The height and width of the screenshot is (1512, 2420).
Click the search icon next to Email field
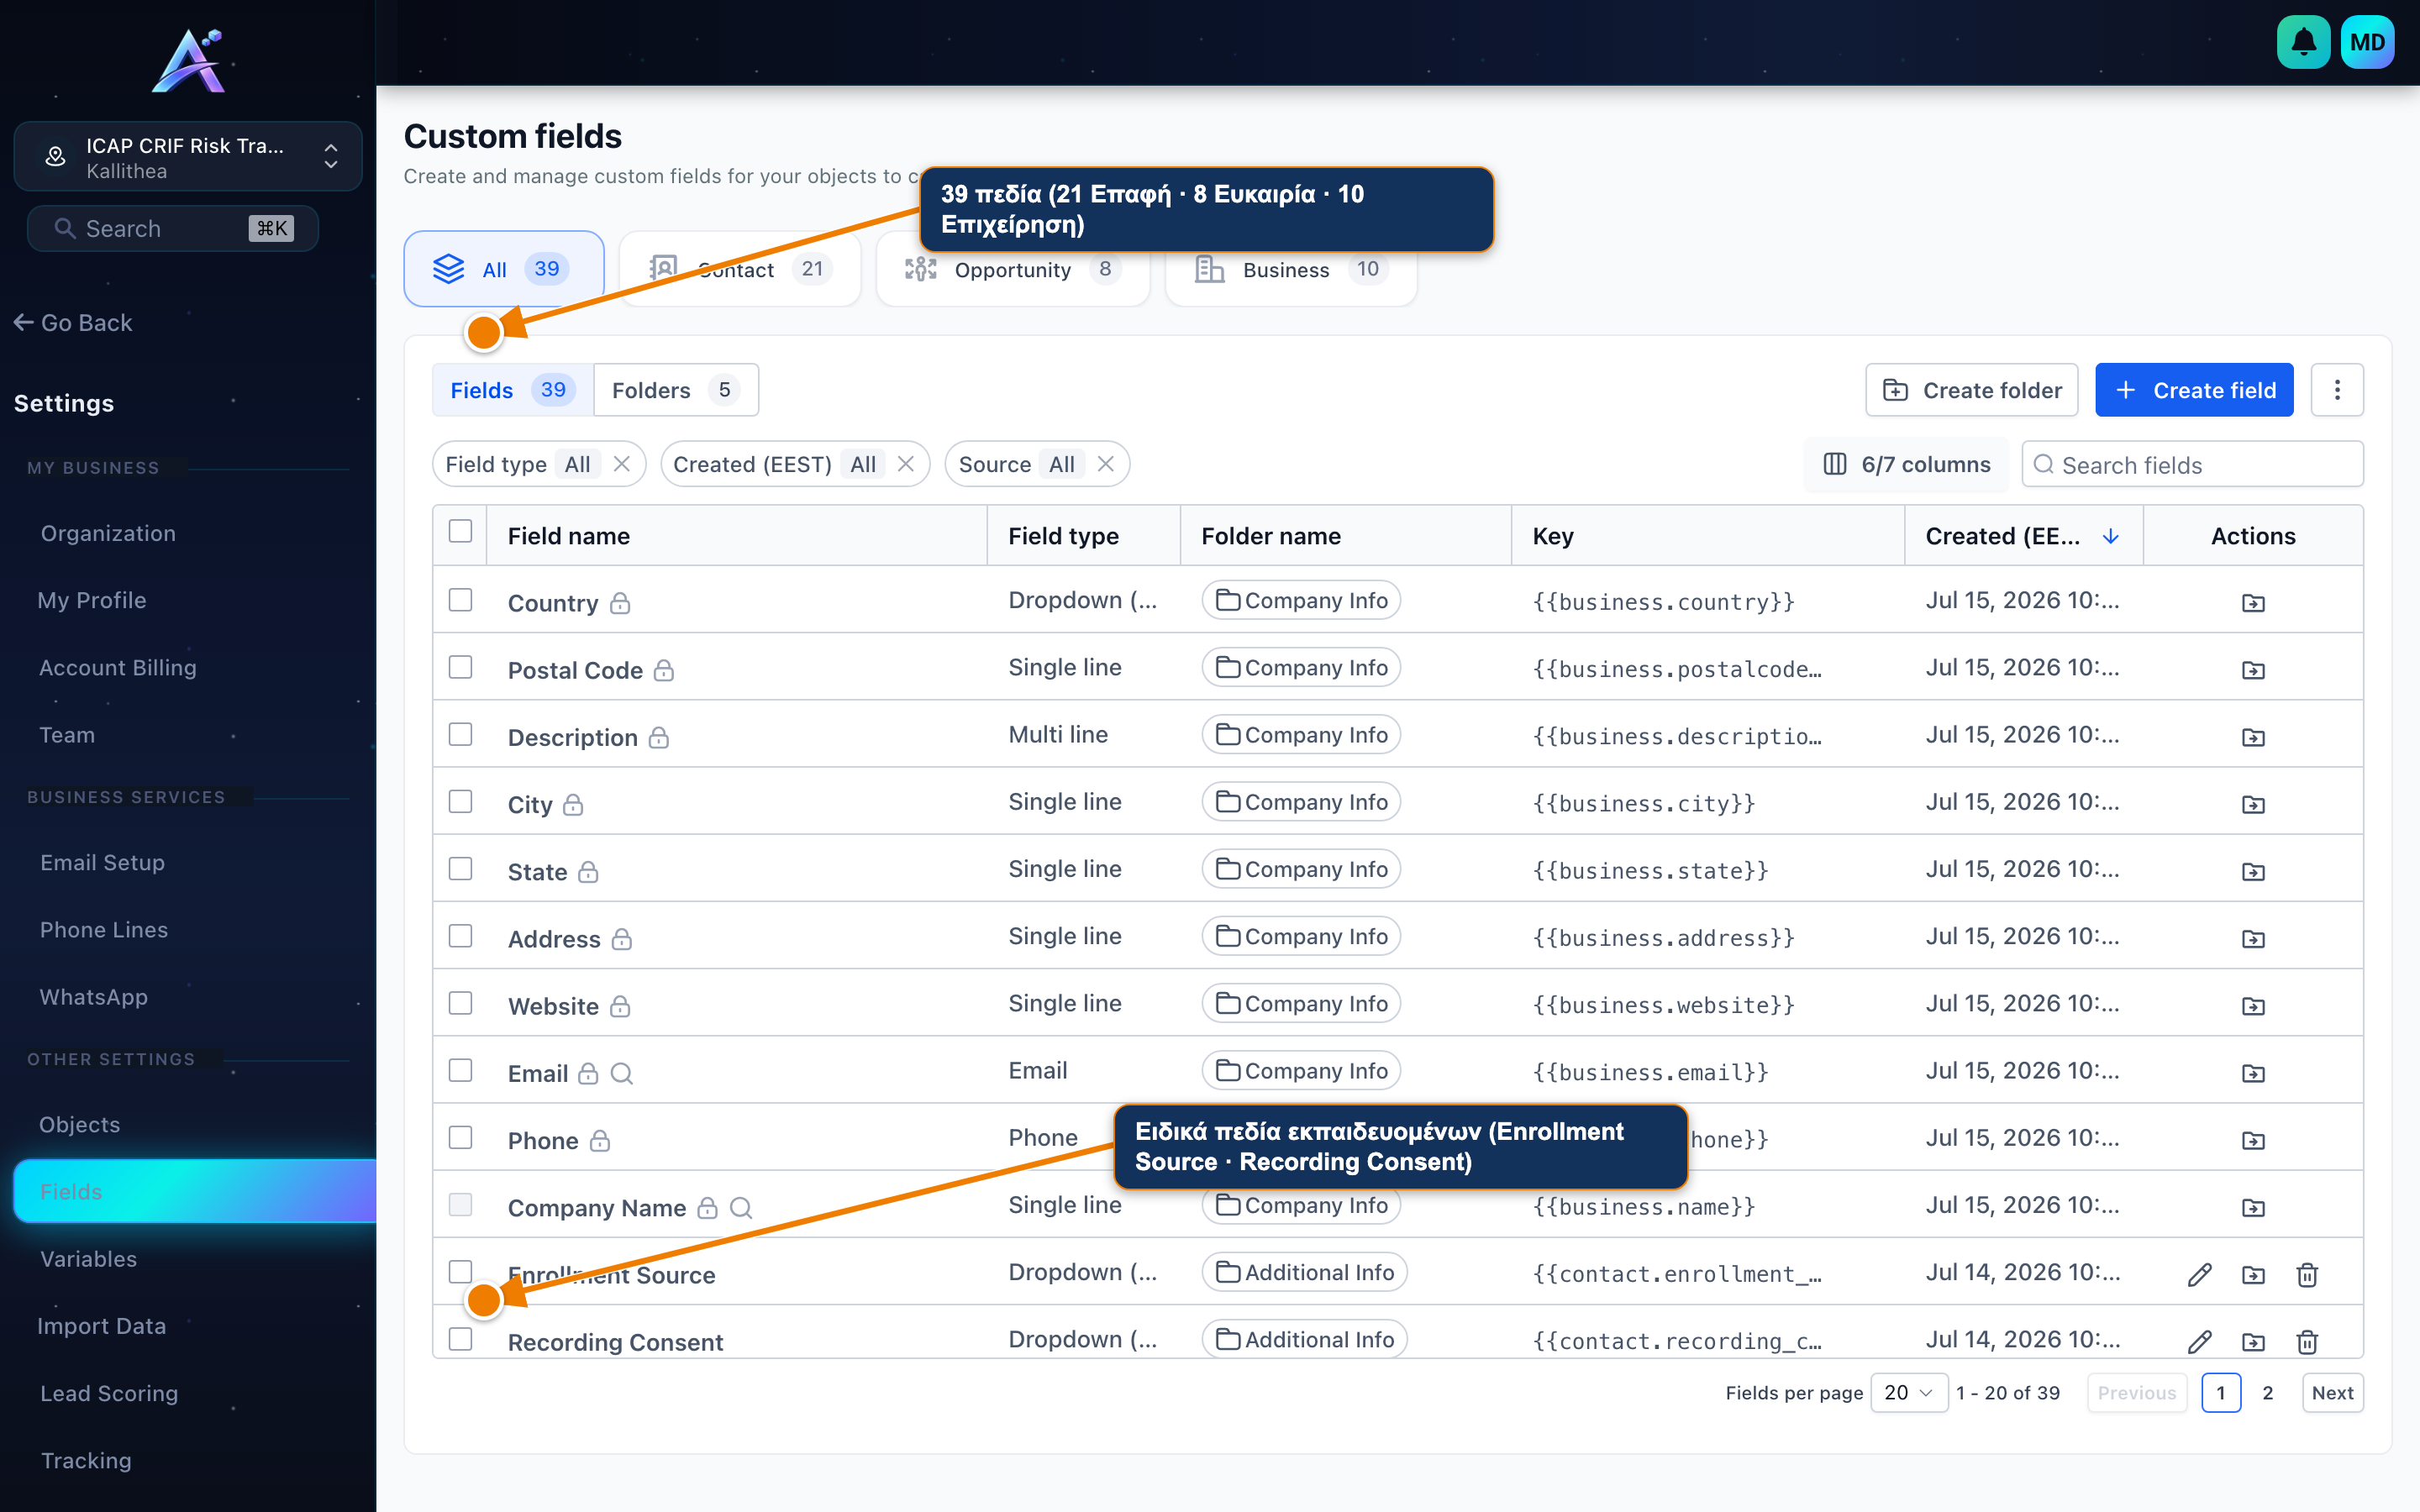[621, 1073]
